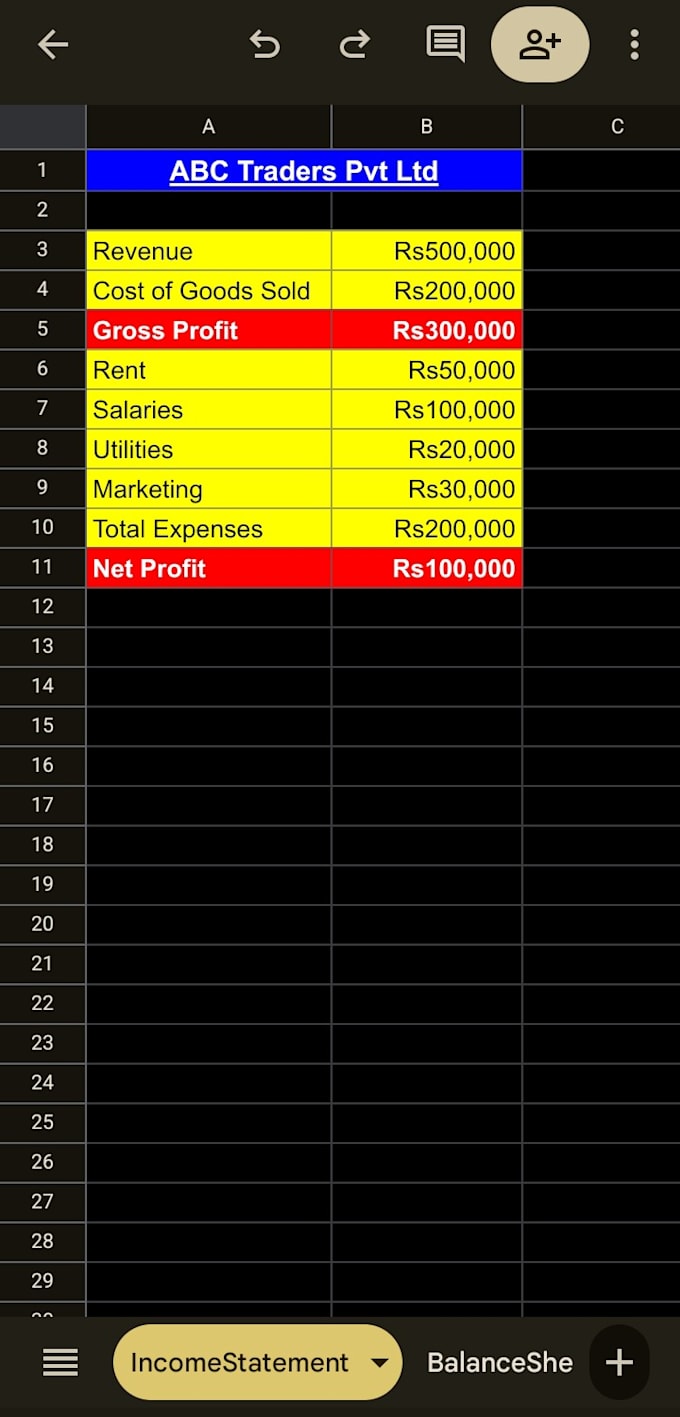Select the Total Expenses Rs200,000 cell

click(x=427, y=528)
